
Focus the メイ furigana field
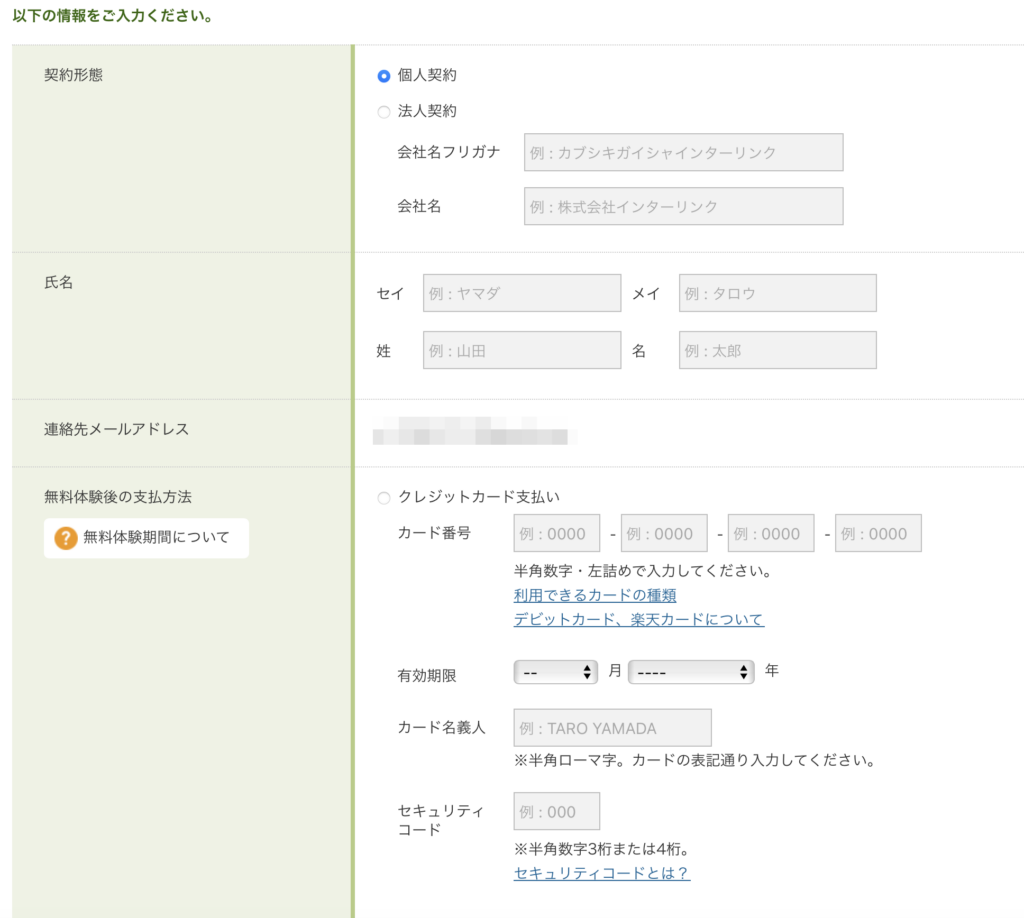point(778,293)
